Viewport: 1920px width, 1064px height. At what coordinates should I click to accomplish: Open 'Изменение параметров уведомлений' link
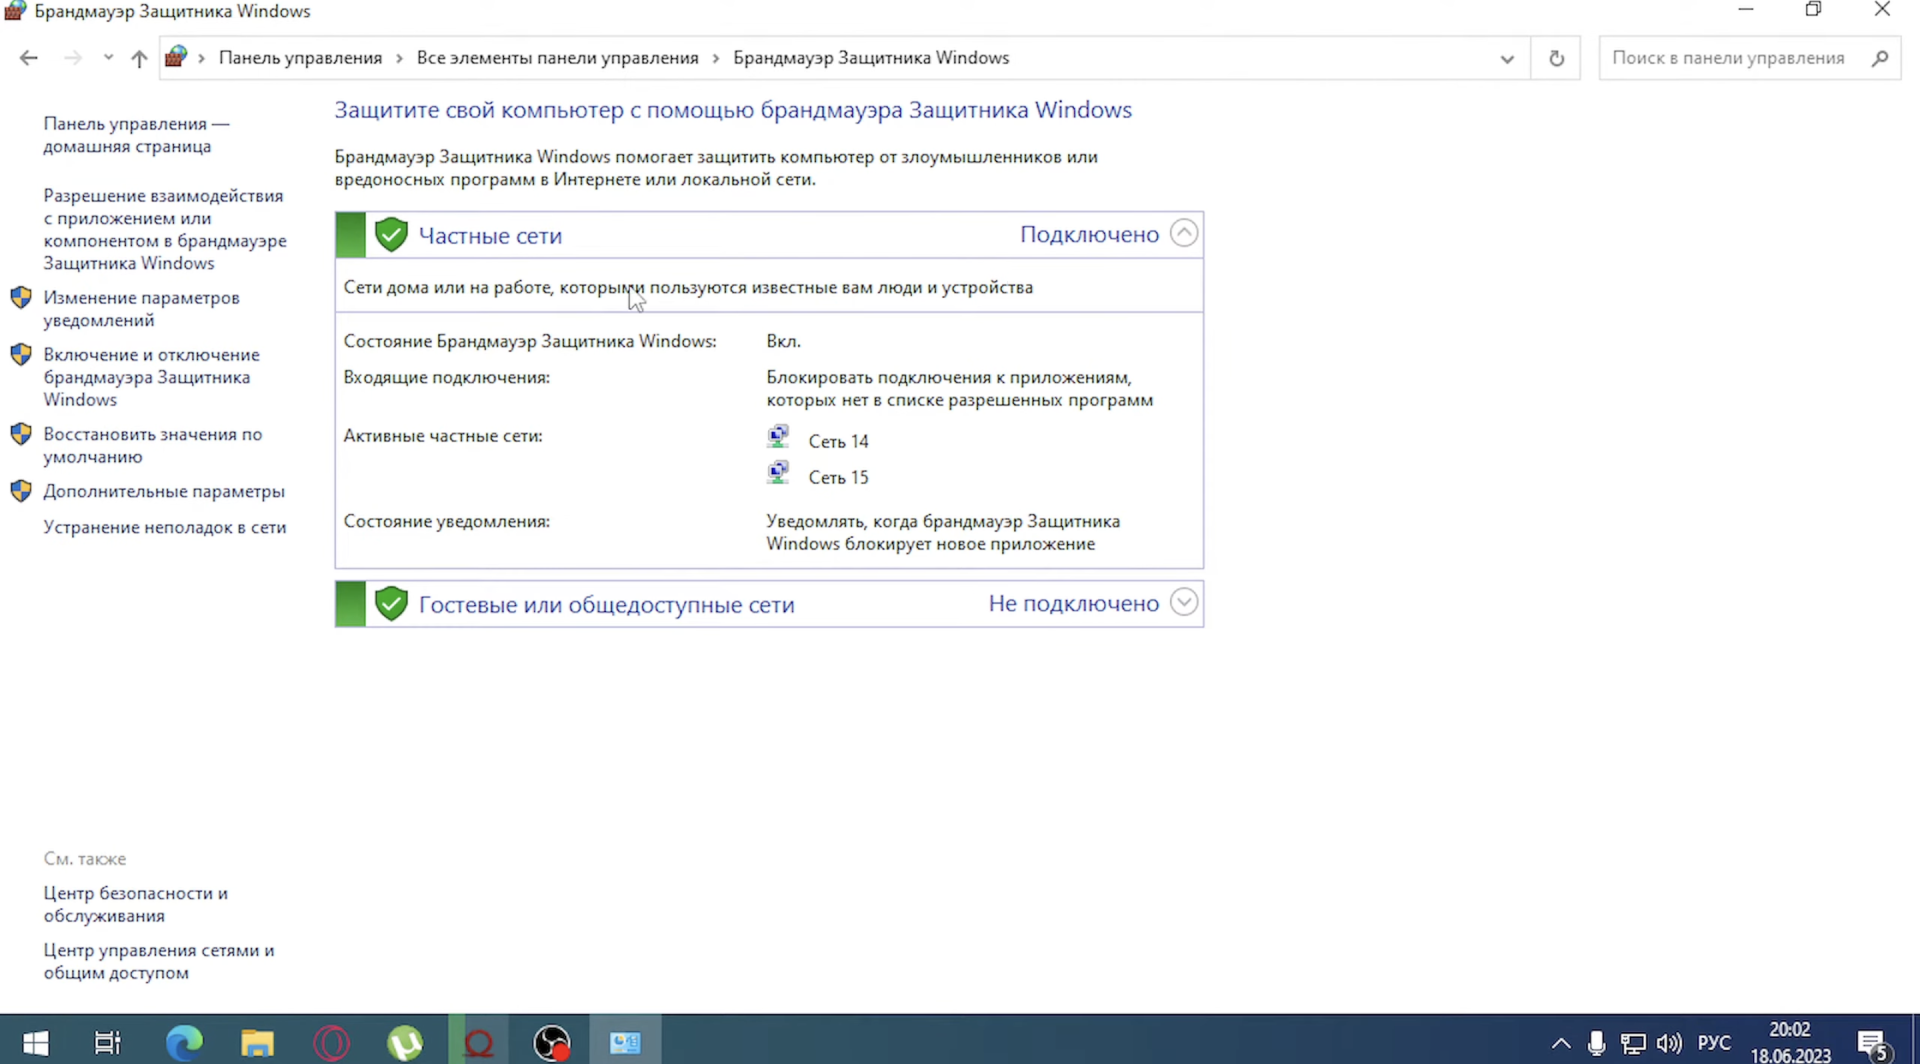[x=141, y=309]
